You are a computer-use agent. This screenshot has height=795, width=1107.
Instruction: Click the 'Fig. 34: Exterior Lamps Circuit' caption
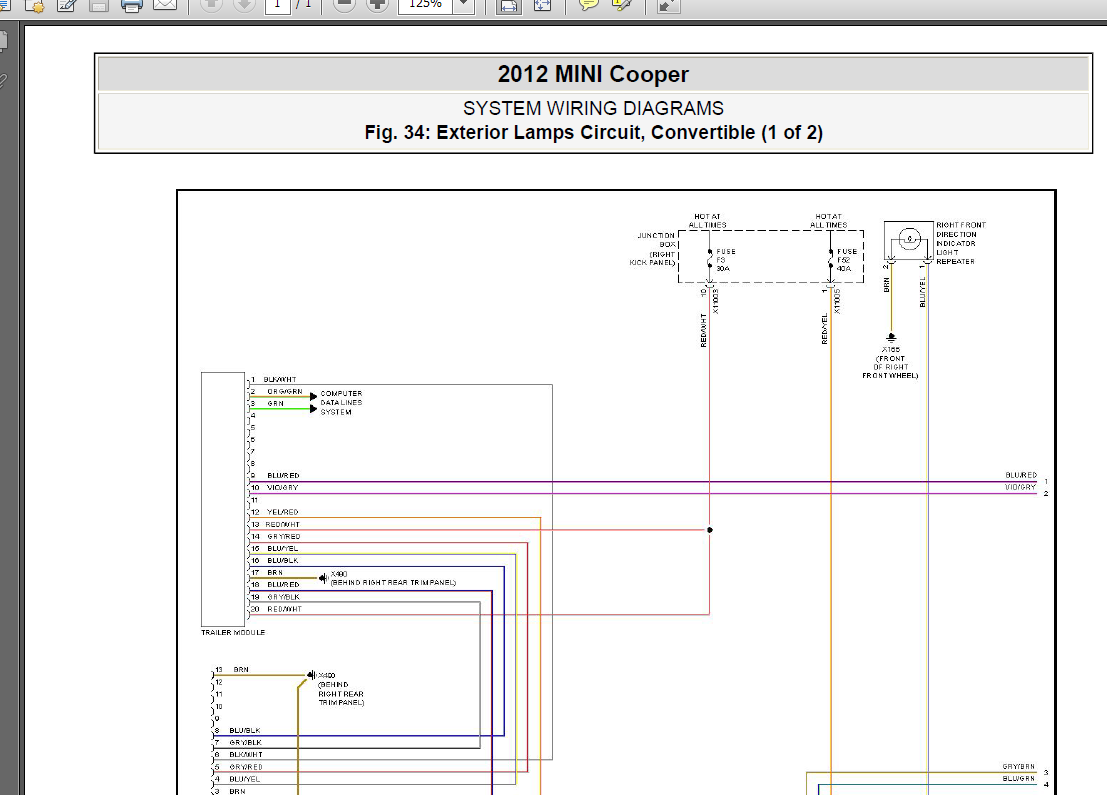click(x=593, y=133)
